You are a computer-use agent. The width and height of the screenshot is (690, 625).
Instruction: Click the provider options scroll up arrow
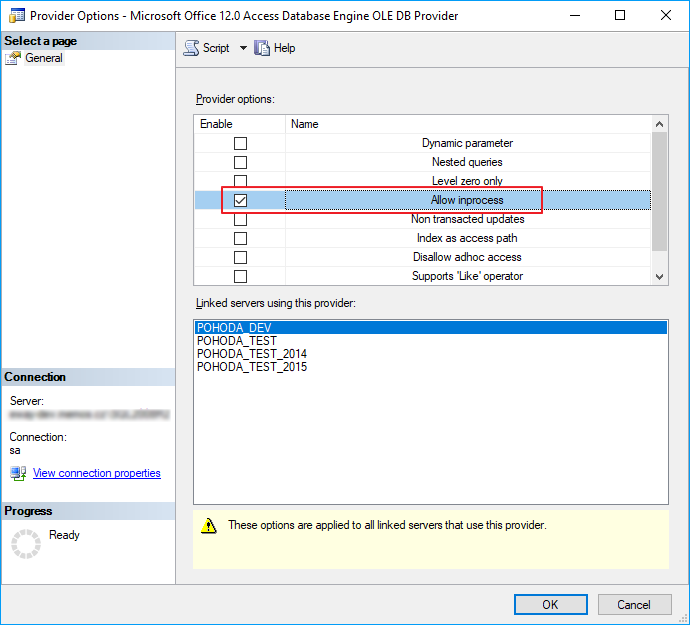659,124
